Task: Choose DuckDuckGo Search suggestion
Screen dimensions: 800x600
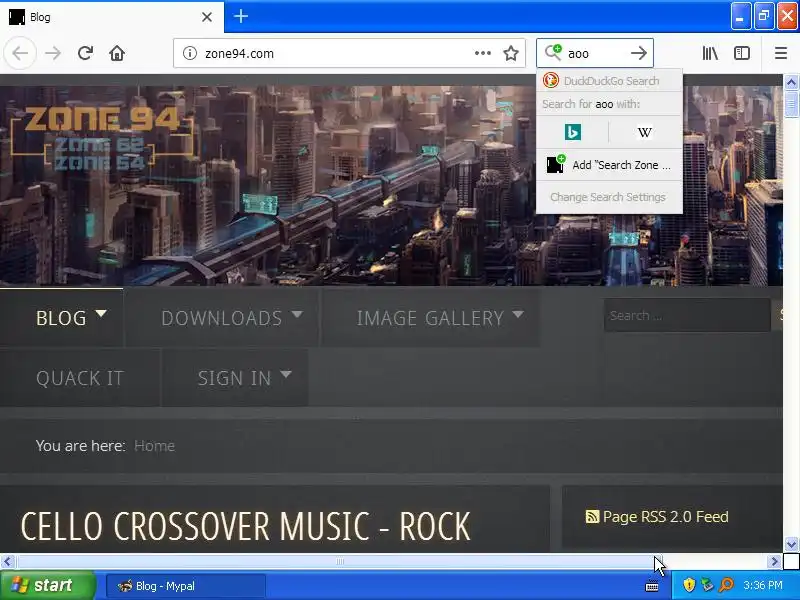Action: click(x=609, y=81)
